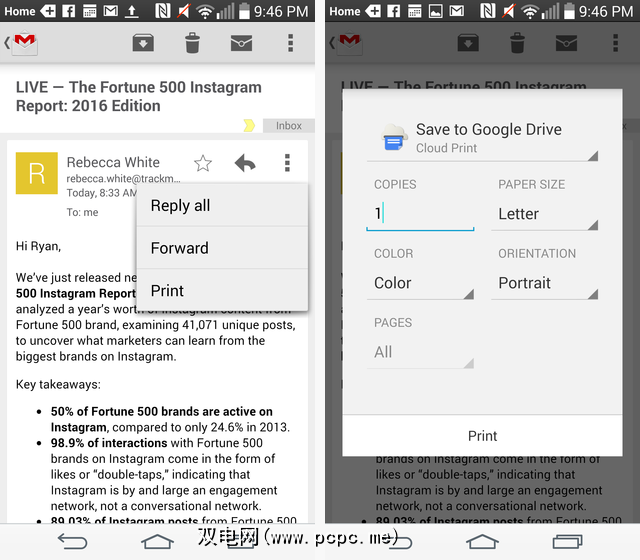Tap NFC icon in left status bar
The height and width of the screenshot is (560, 640).
[162, 11]
